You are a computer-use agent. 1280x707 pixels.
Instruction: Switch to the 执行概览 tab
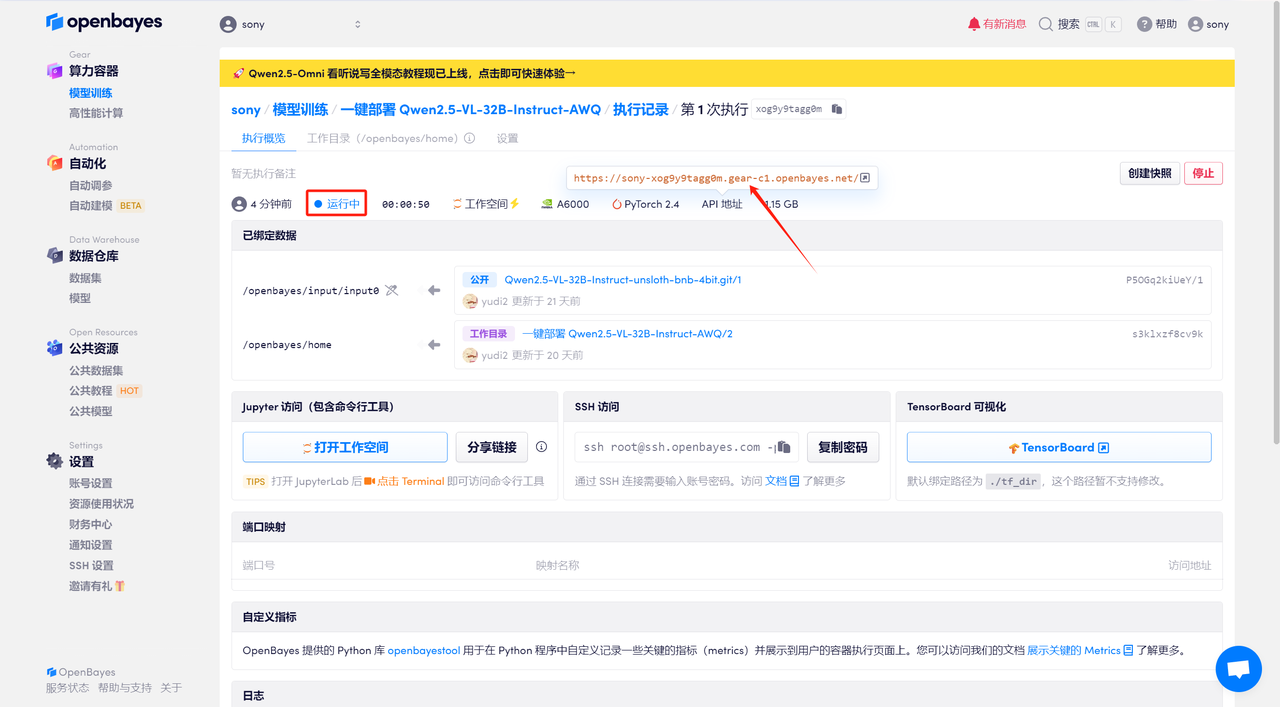pyautogui.click(x=263, y=139)
